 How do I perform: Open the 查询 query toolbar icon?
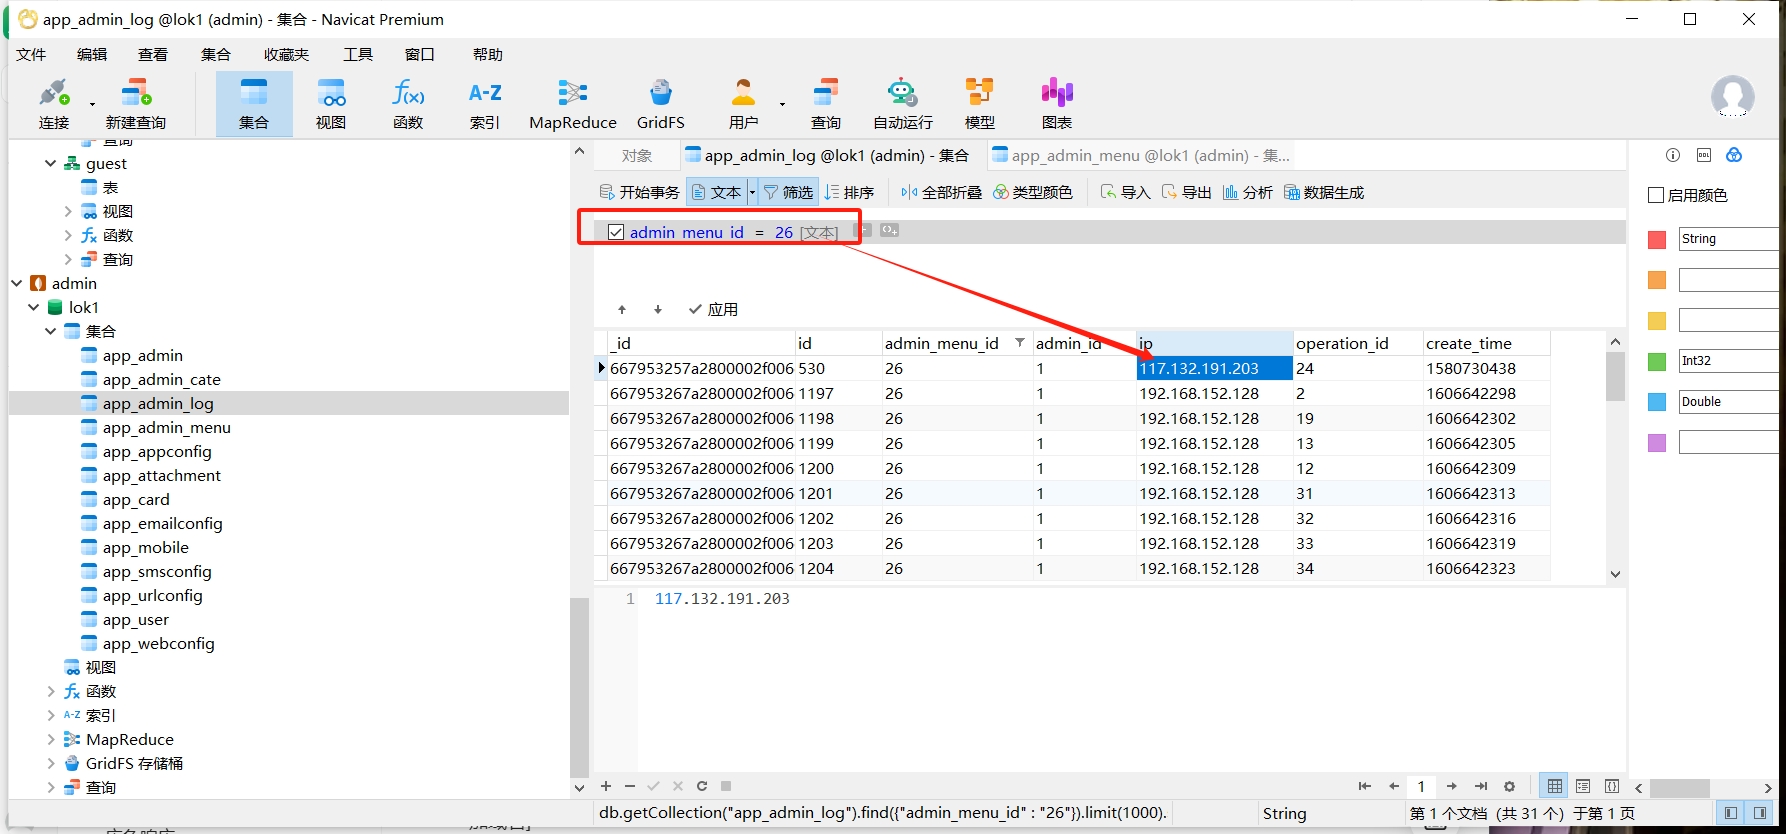(826, 104)
